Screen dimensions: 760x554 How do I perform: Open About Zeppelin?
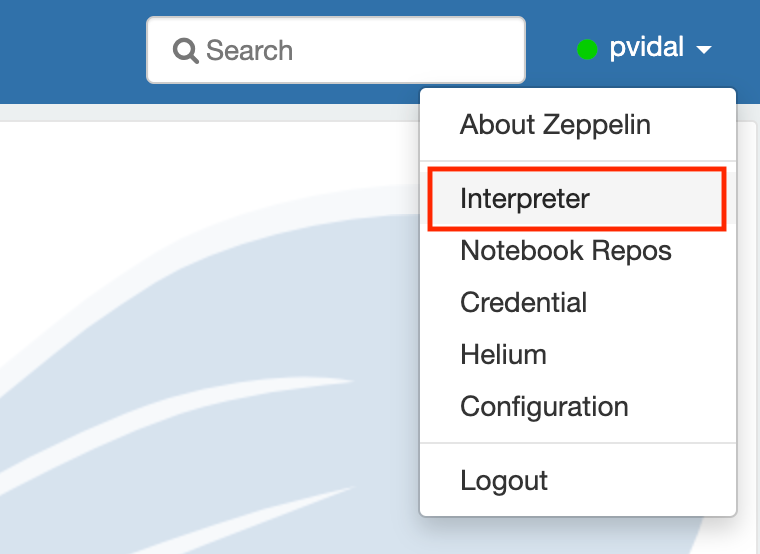pos(555,125)
